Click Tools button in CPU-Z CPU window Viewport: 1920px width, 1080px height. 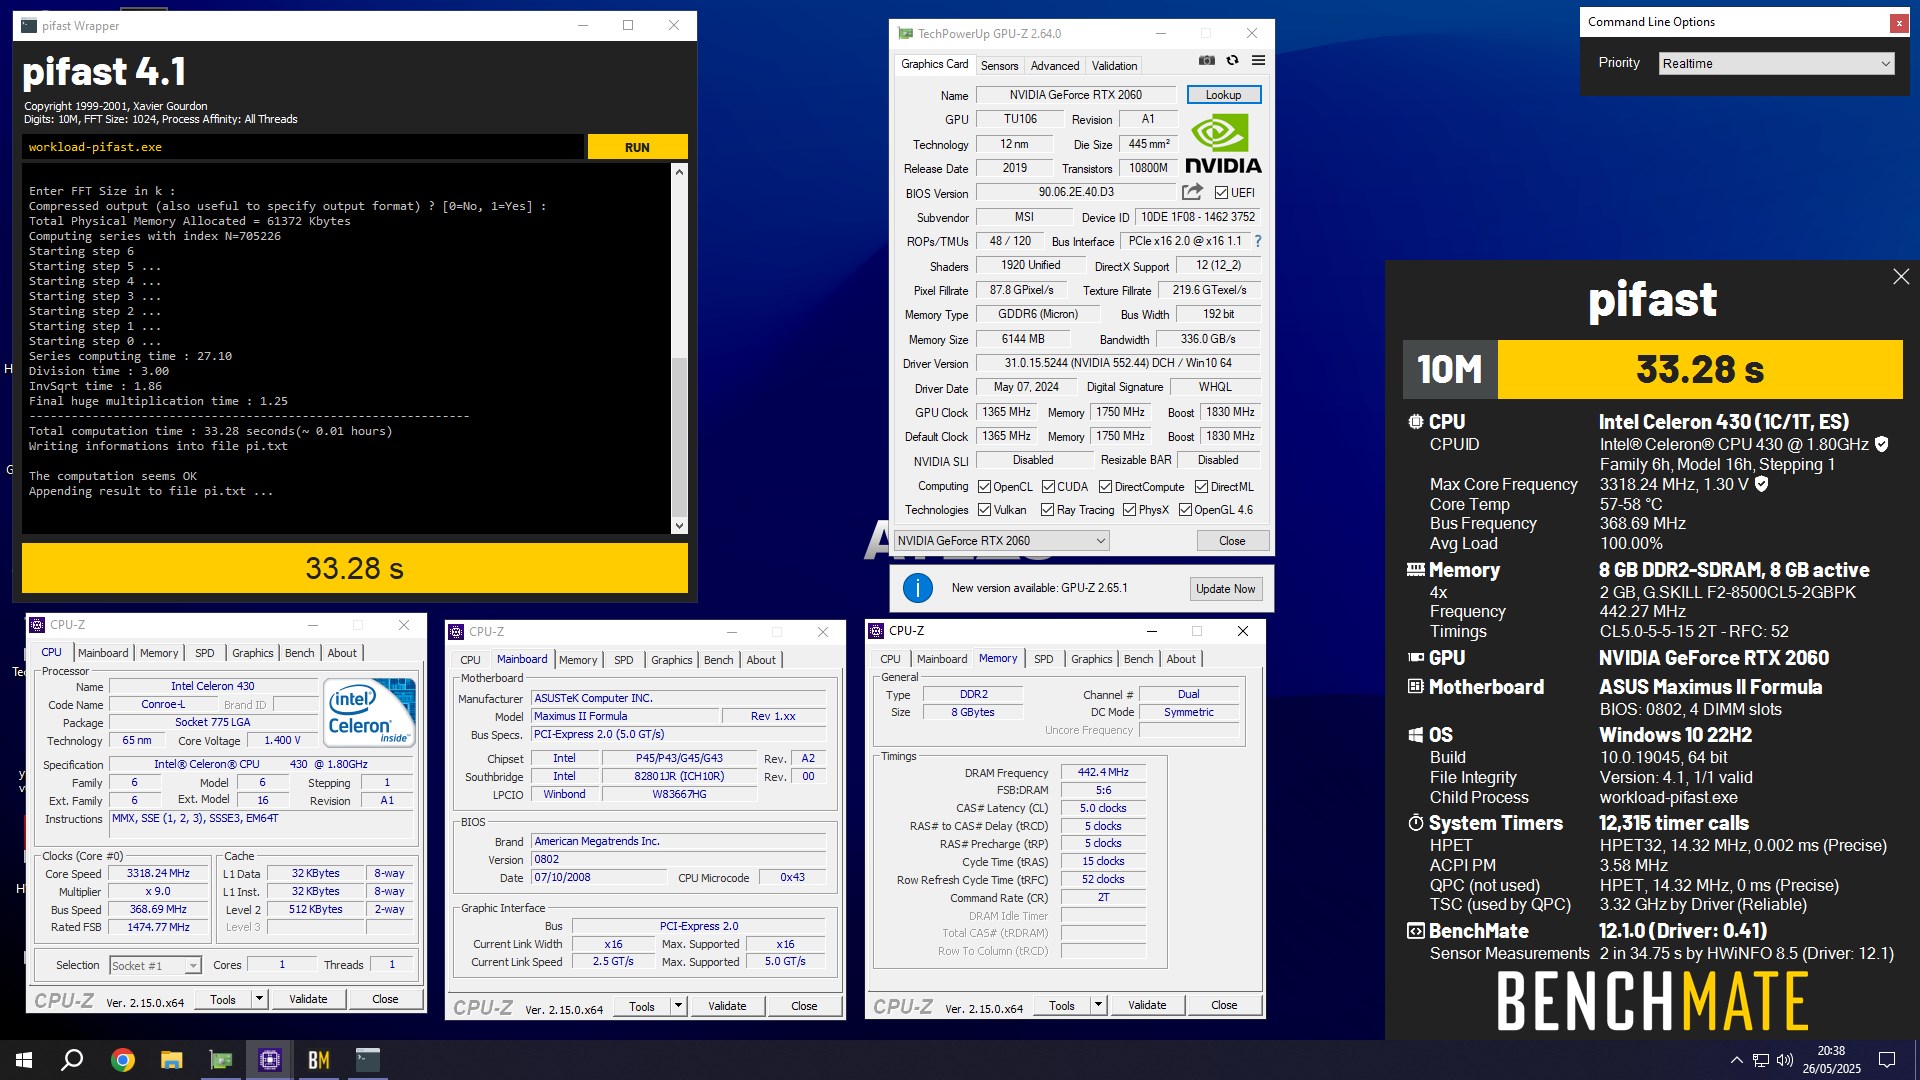[x=222, y=999]
